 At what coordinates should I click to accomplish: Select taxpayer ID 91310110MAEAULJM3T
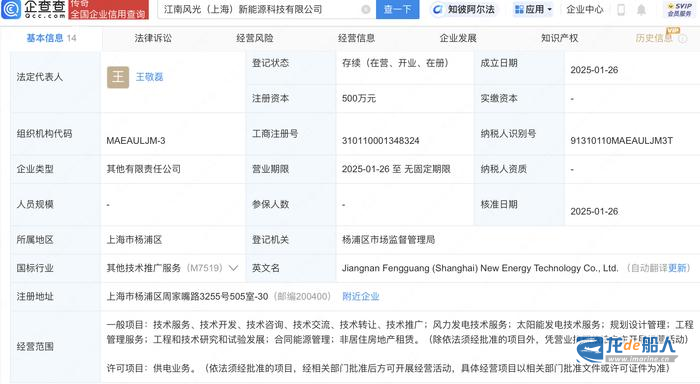621,141
